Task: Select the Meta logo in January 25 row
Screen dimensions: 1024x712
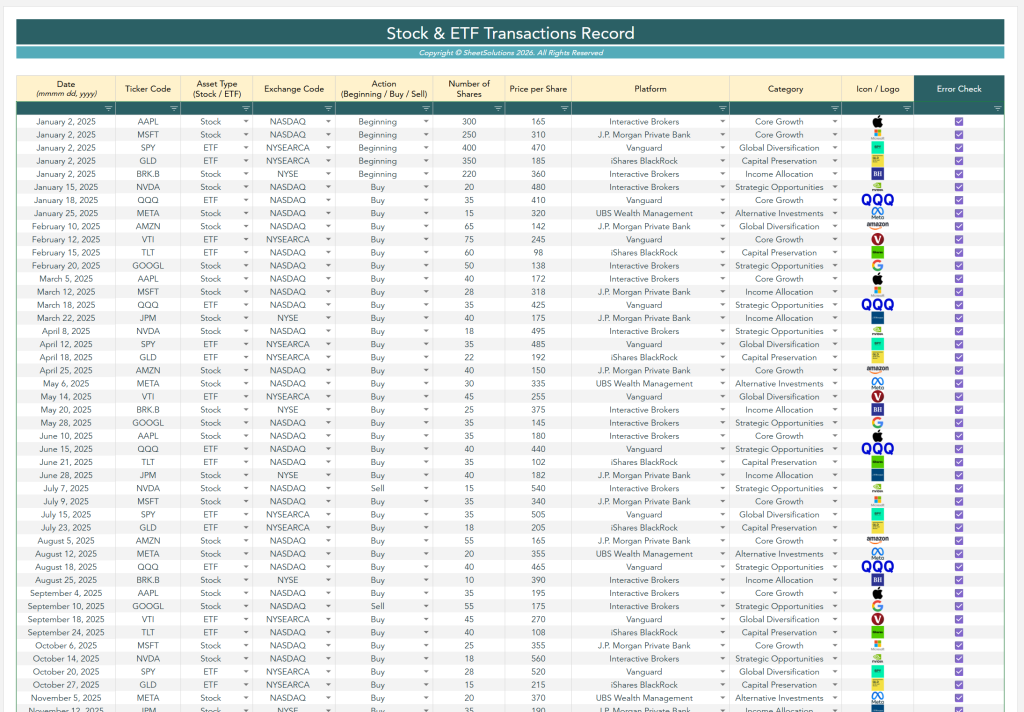Action: point(878,213)
